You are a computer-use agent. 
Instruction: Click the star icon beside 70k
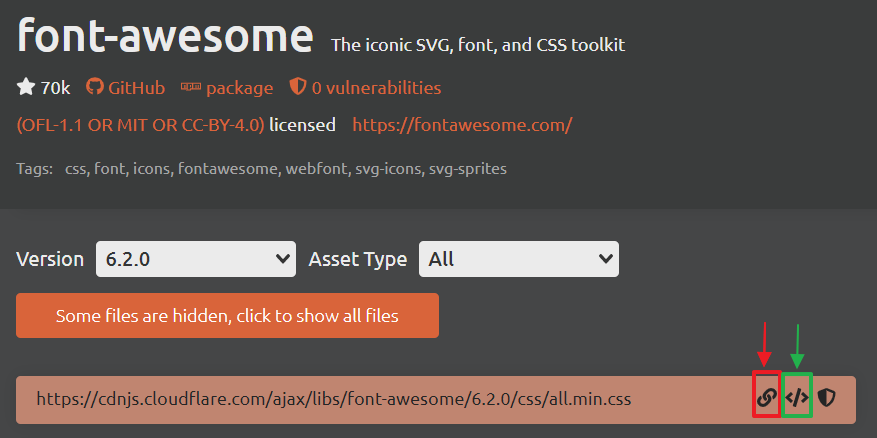click(26, 87)
